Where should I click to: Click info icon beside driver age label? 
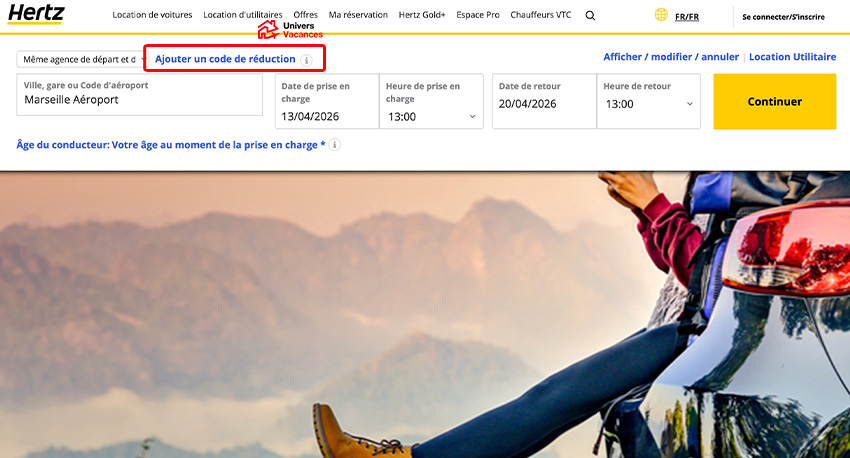(x=335, y=145)
